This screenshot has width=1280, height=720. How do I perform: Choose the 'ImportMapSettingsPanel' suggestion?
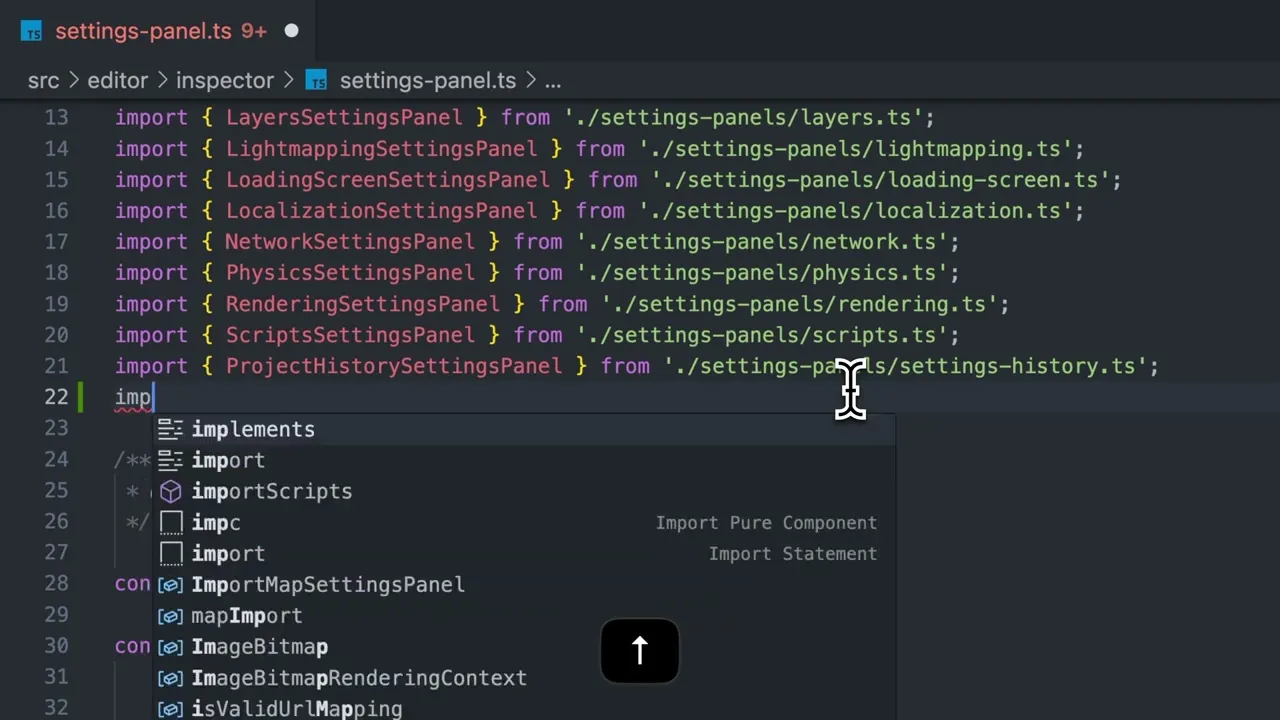(x=524, y=584)
